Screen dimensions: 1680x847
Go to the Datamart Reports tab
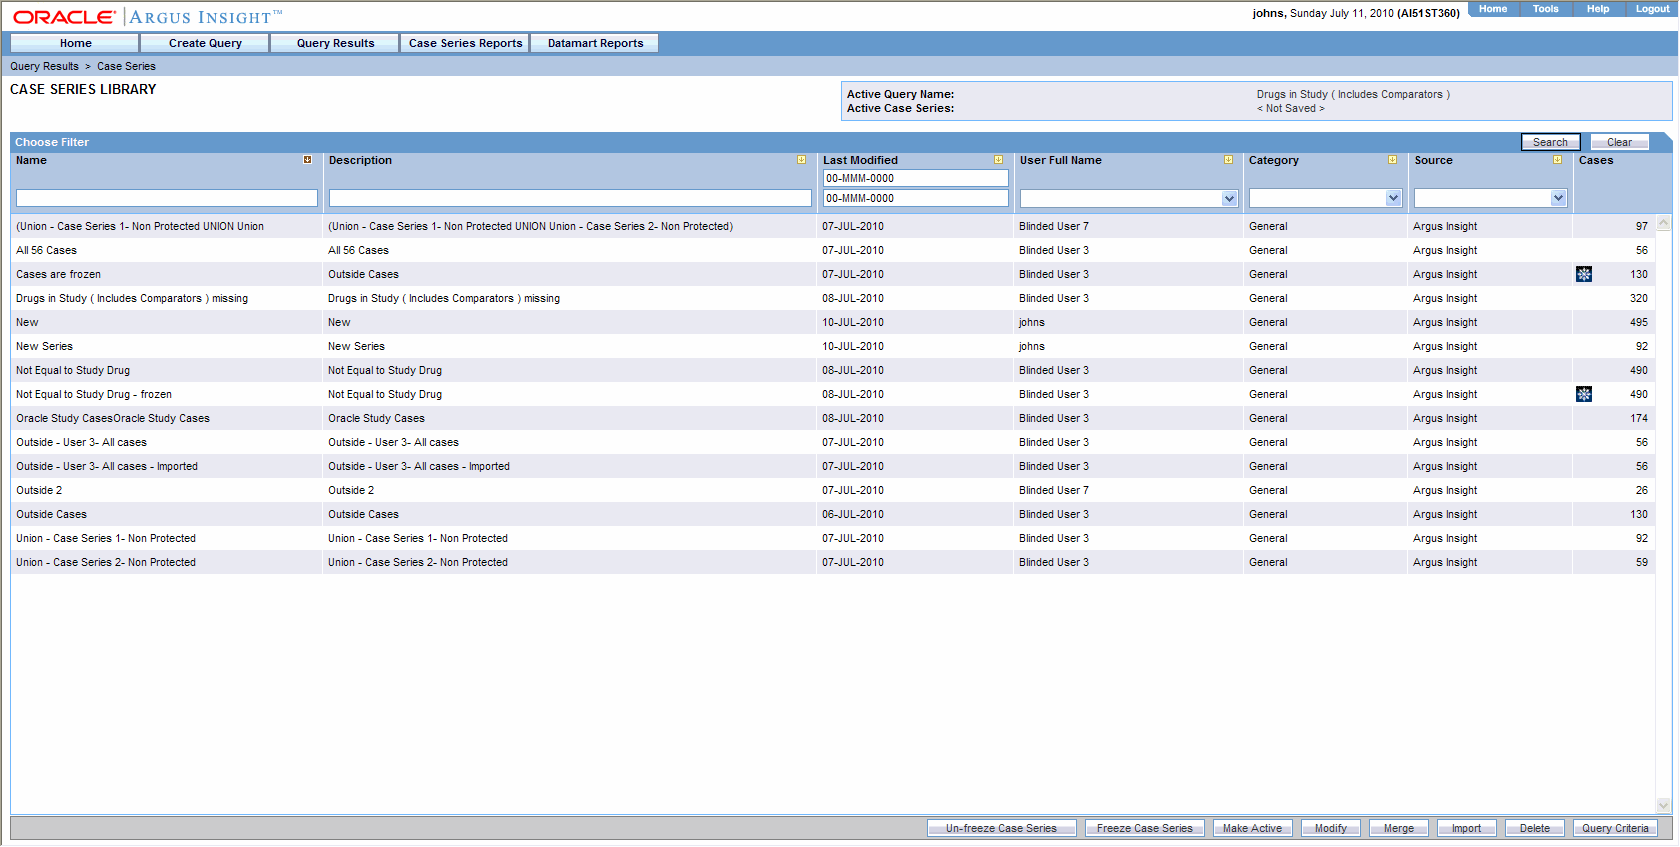point(595,43)
